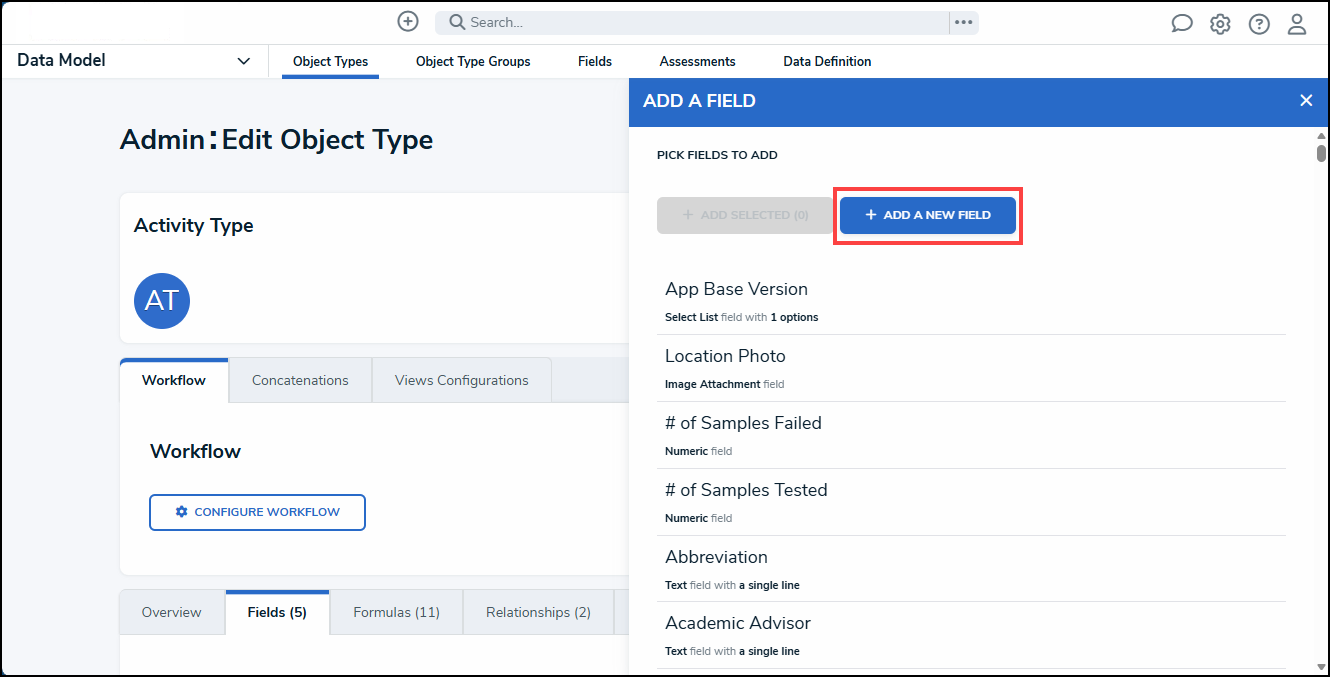Image resolution: width=1330 pixels, height=677 pixels.
Task: Open the Views Configurations tab
Action: 462,380
